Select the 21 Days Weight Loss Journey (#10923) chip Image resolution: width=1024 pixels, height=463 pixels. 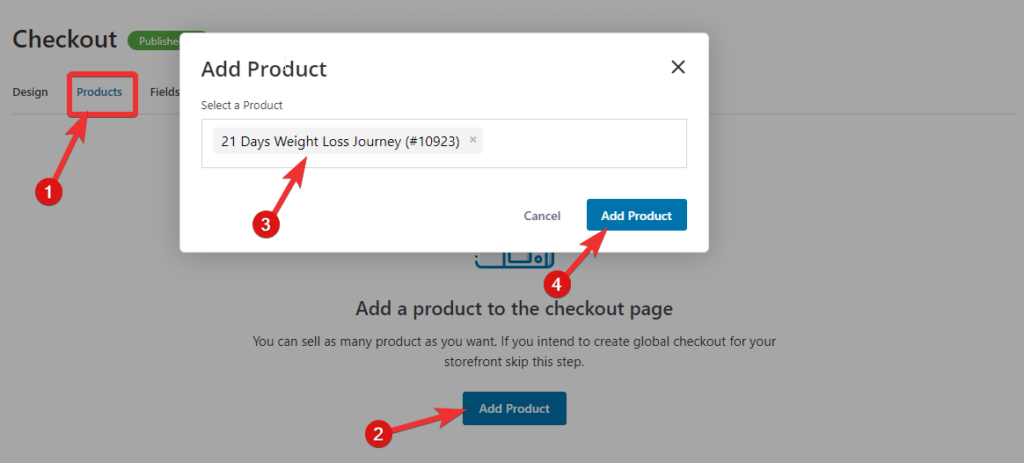(340, 141)
